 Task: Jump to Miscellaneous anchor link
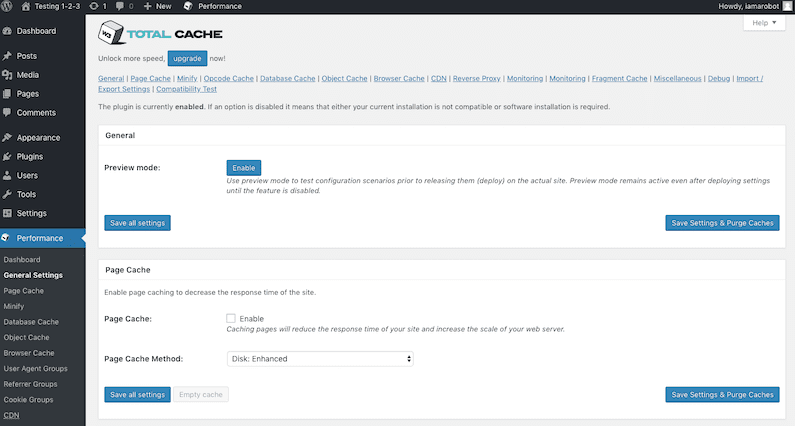pyautogui.click(x=677, y=79)
